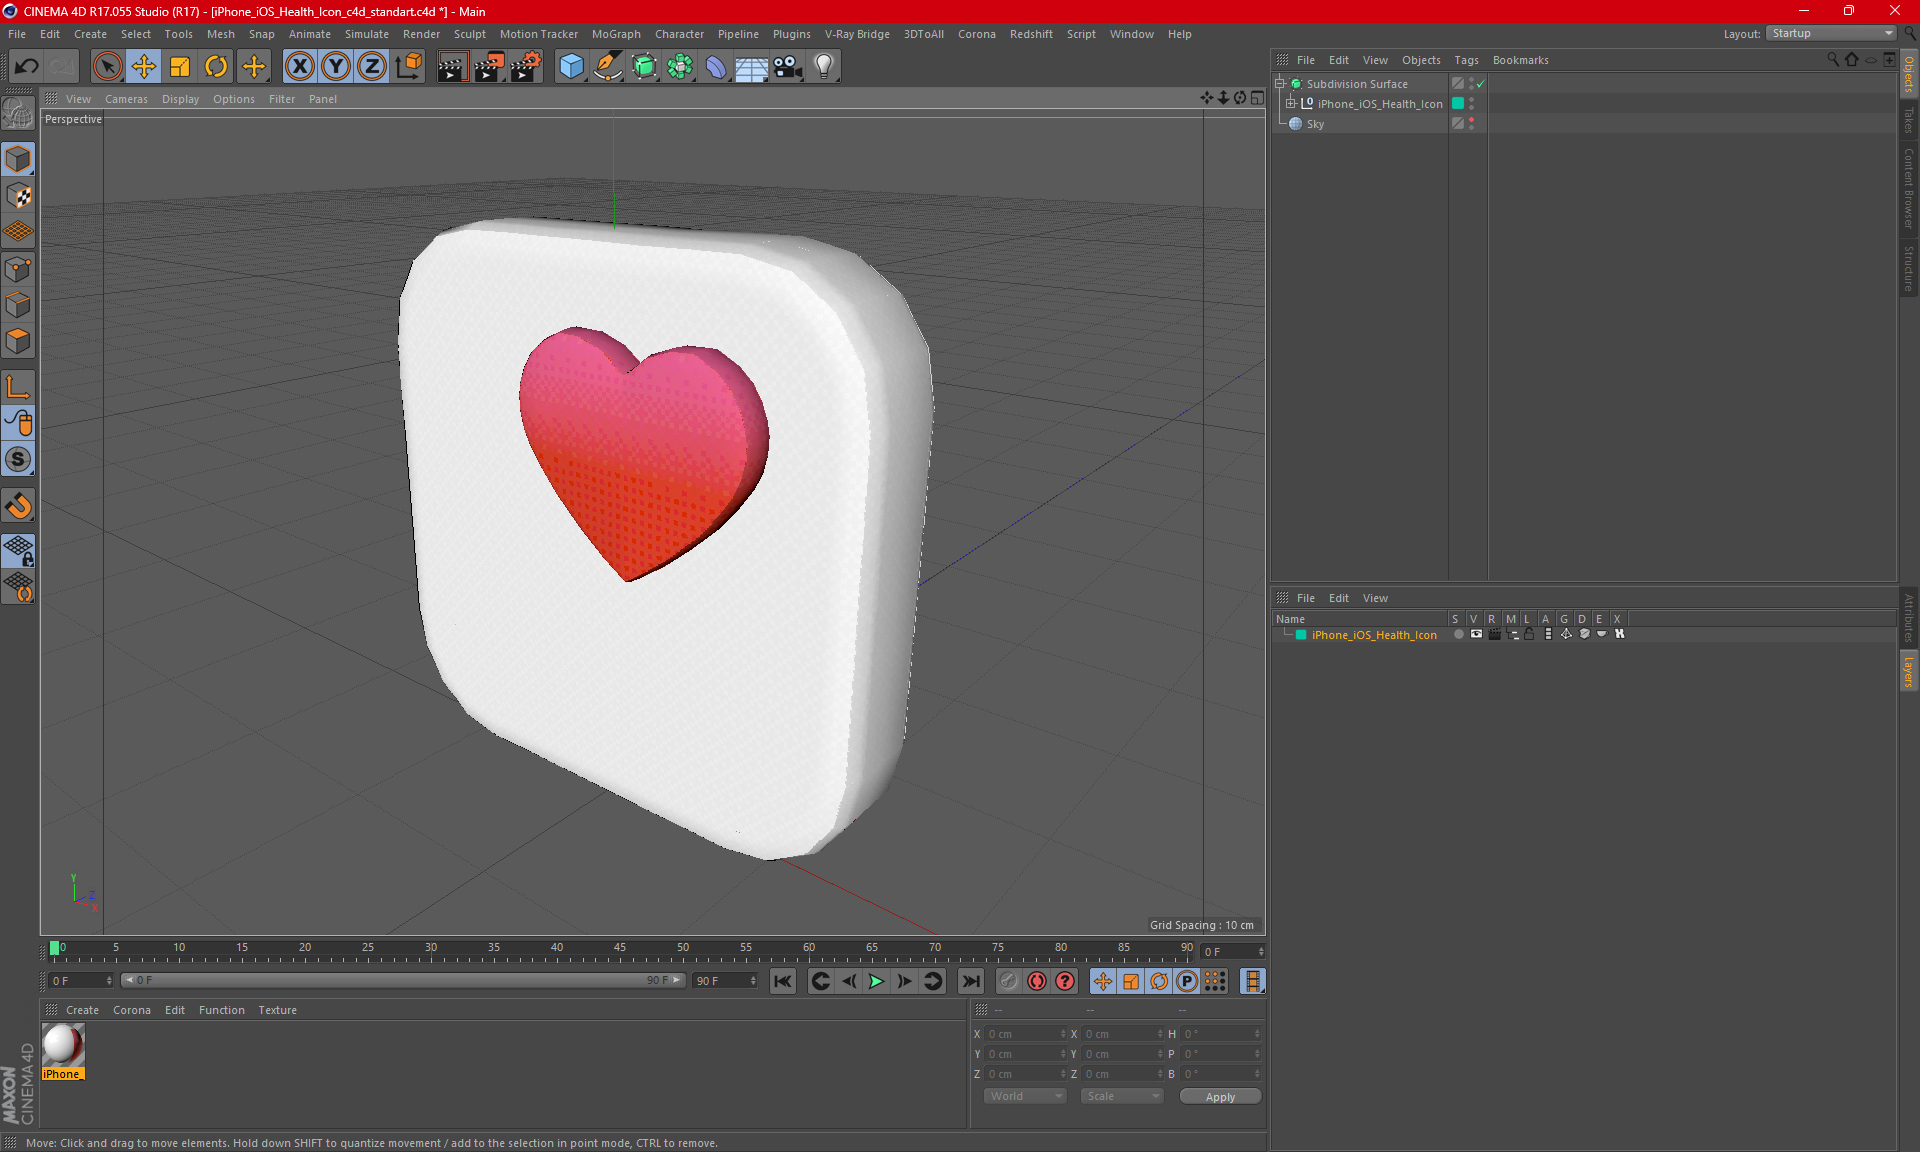Open MoGraph array generator icon
Image resolution: width=1920 pixels, height=1152 pixels.
[680, 67]
